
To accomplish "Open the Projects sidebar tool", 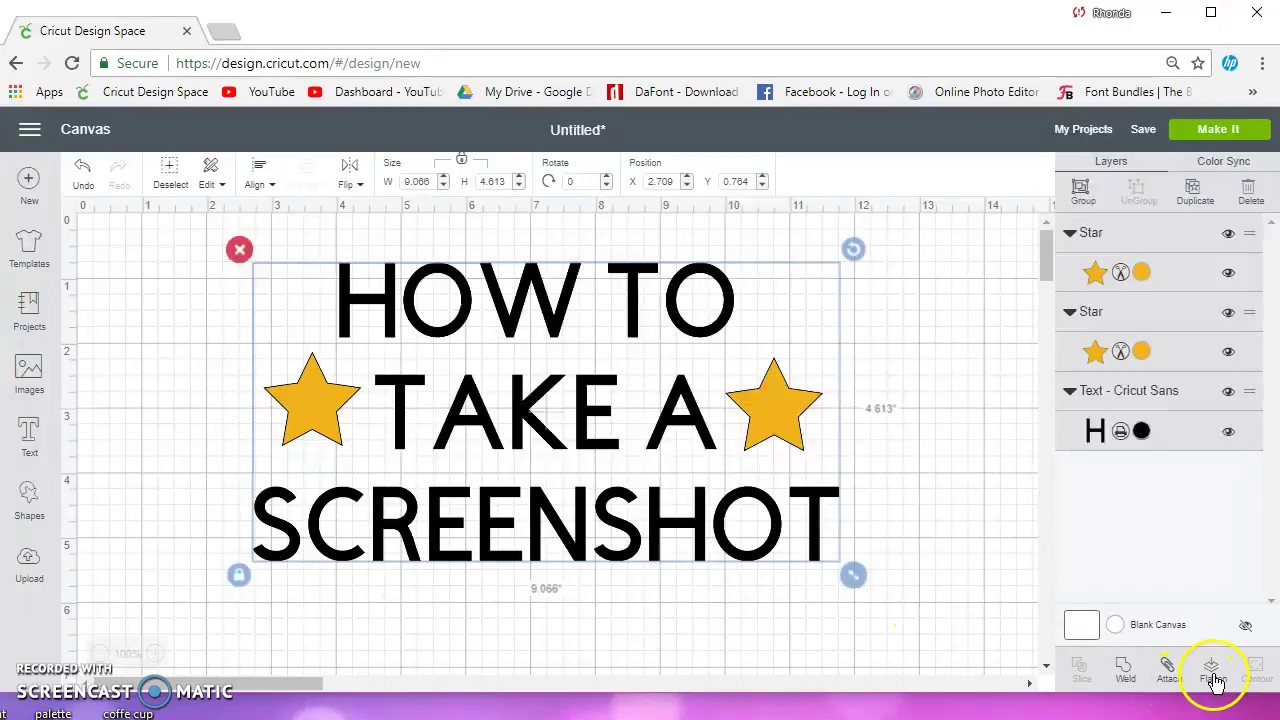I will point(29,311).
